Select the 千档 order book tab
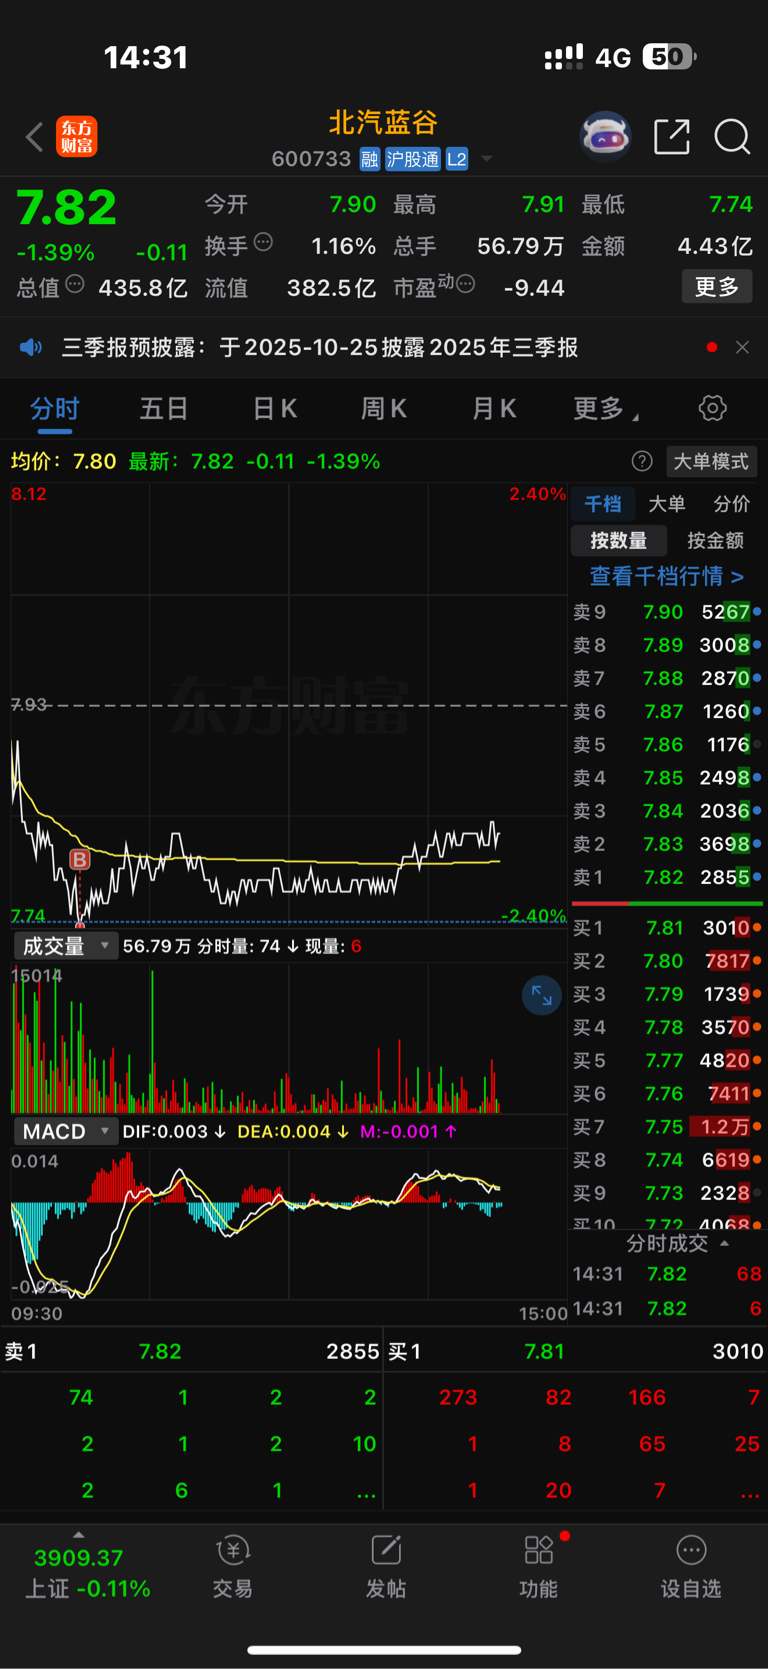This screenshot has width=768, height=1669. 602,504
